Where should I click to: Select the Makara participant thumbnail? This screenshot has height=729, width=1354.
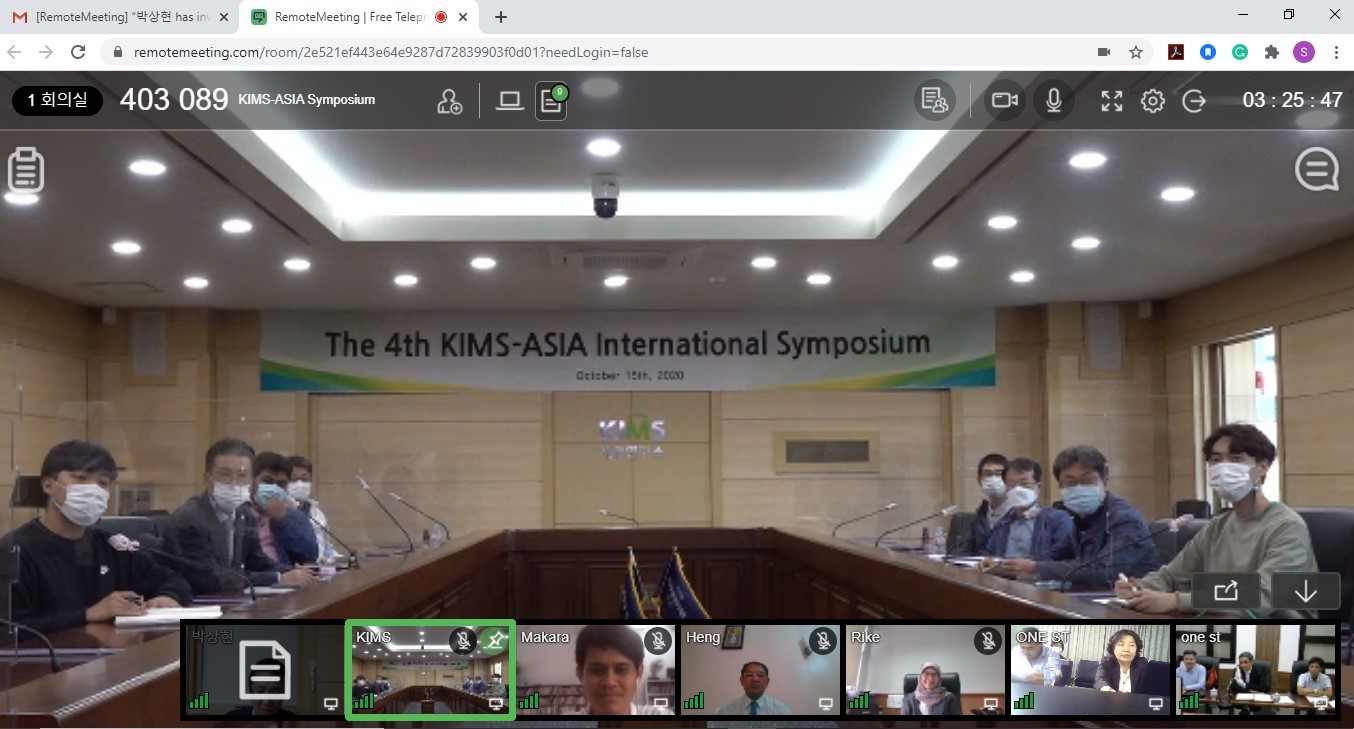(595, 669)
